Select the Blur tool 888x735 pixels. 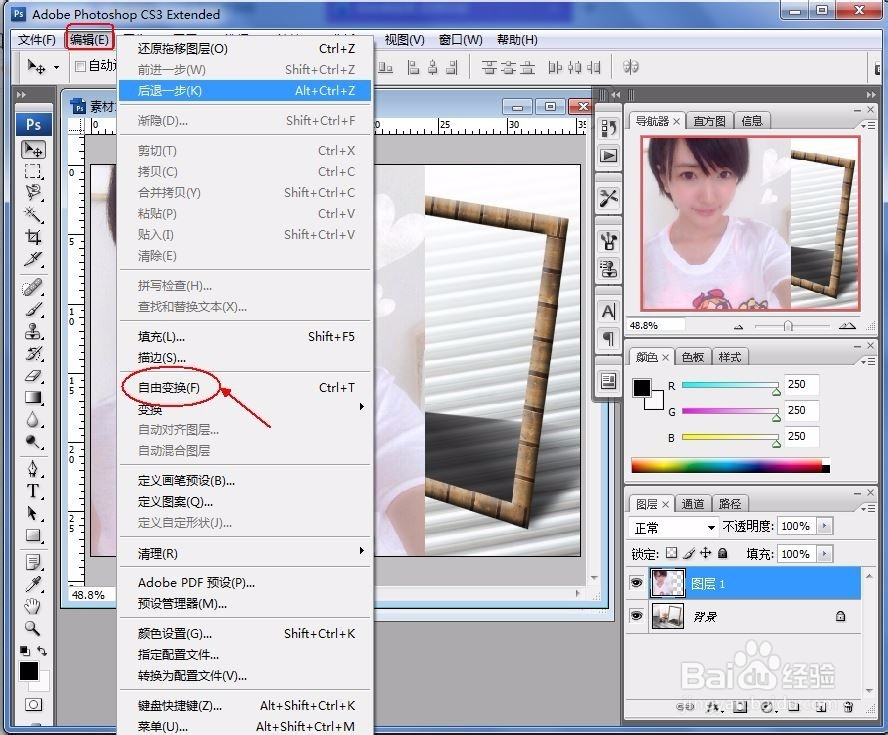(x=33, y=420)
